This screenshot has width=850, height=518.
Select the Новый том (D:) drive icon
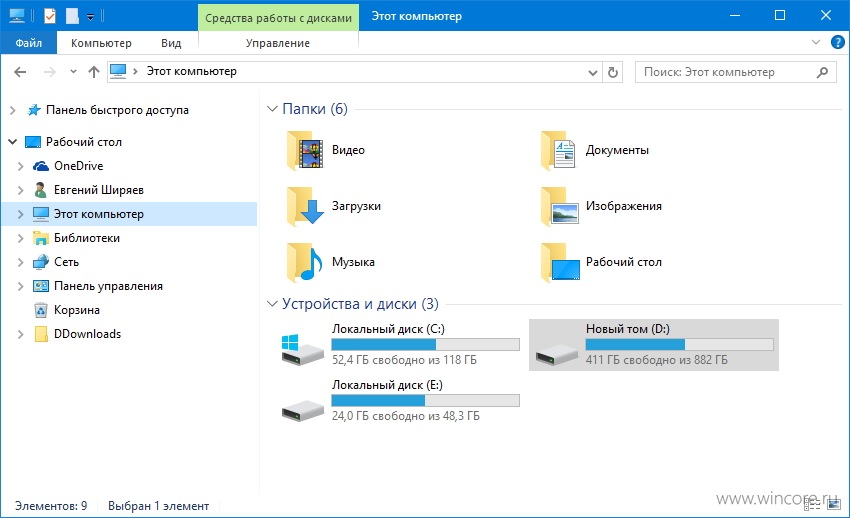(557, 355)
